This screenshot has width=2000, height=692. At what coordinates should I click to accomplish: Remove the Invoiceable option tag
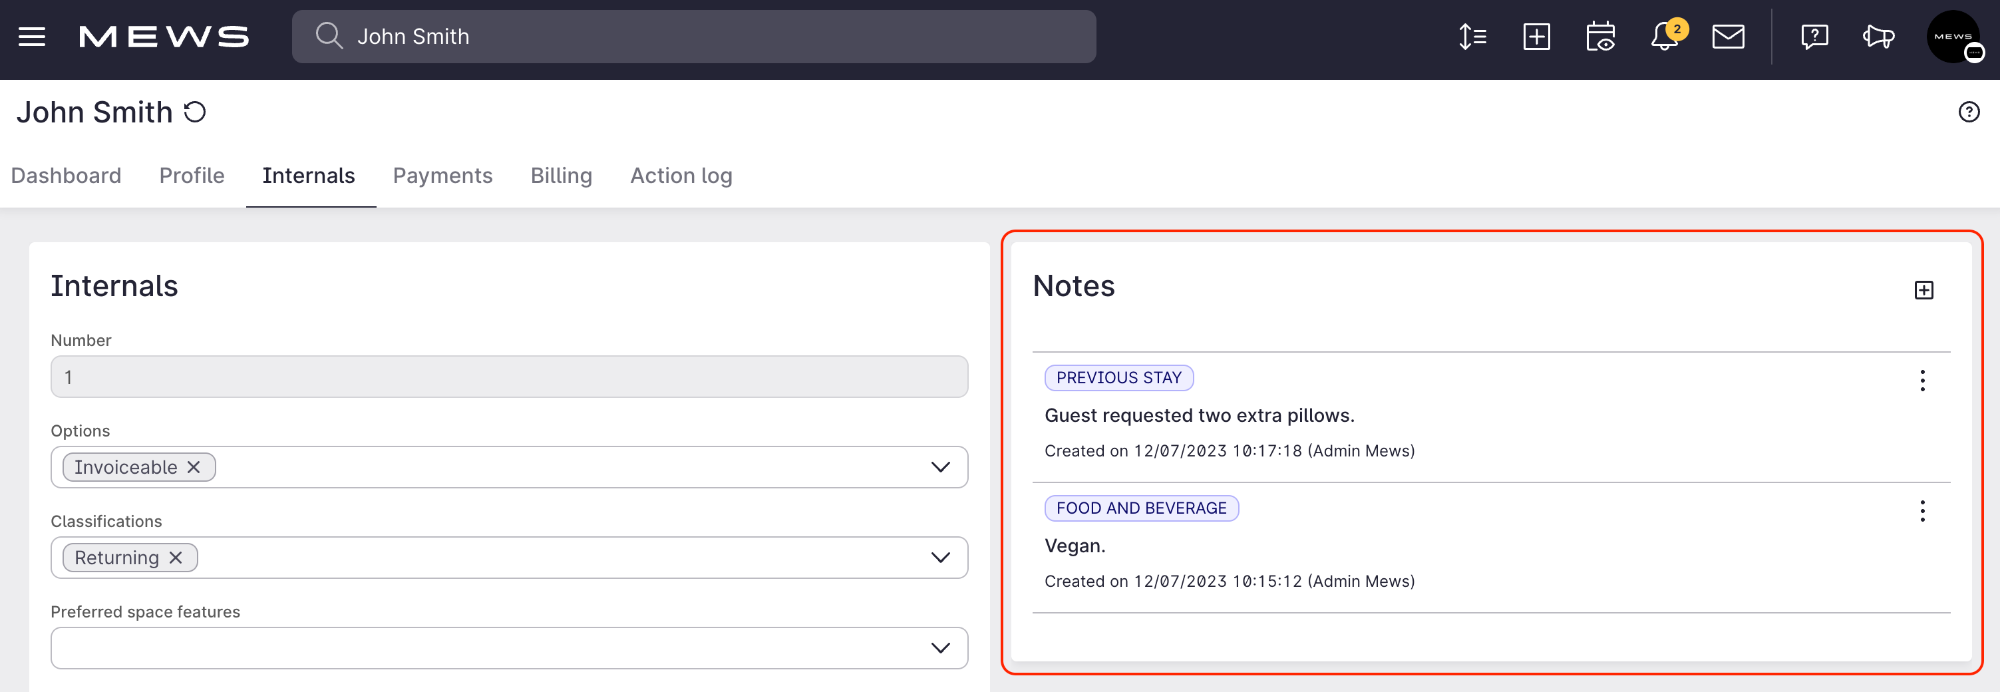pyautogui.click(x=194, y=467)
